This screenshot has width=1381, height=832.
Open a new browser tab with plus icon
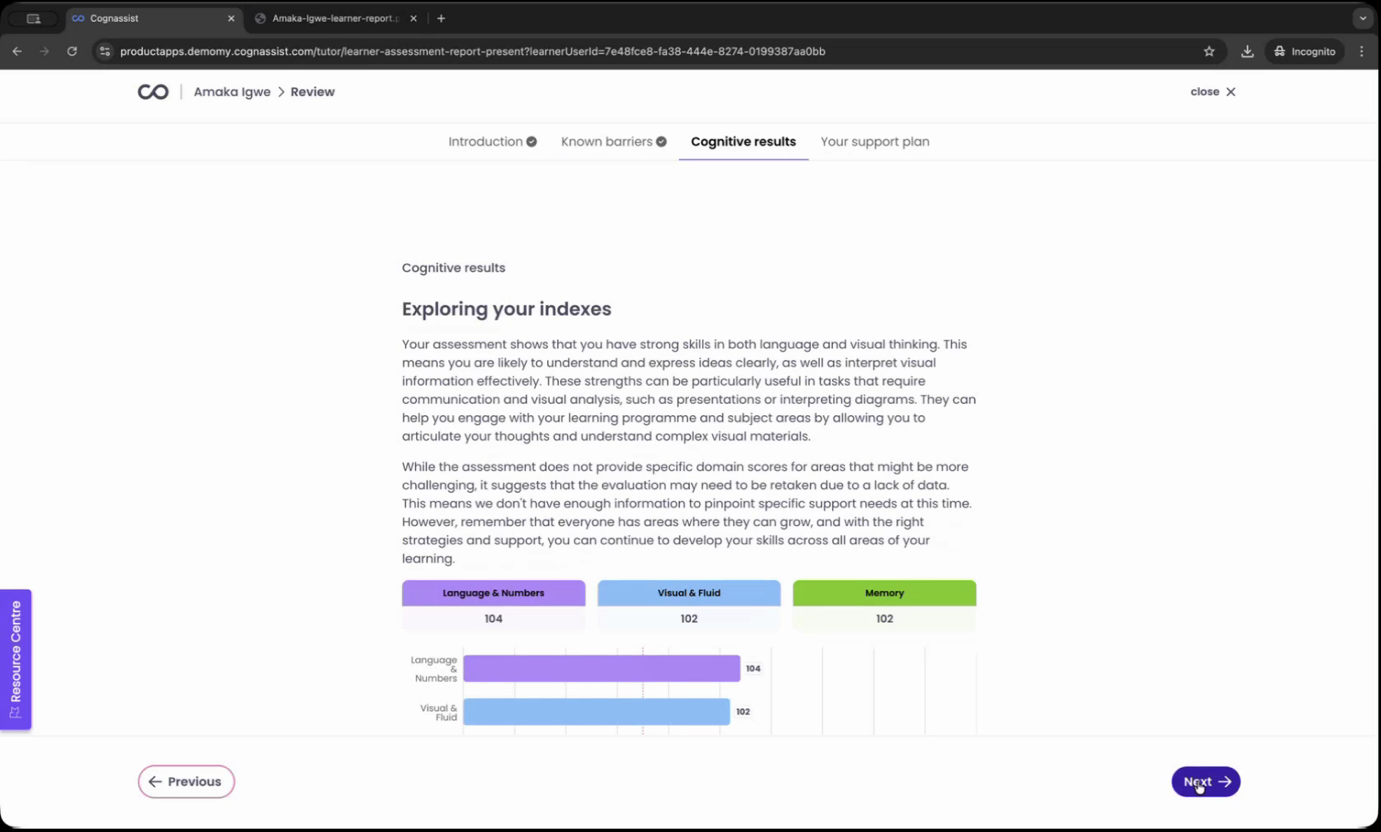[x=441, y=18]
